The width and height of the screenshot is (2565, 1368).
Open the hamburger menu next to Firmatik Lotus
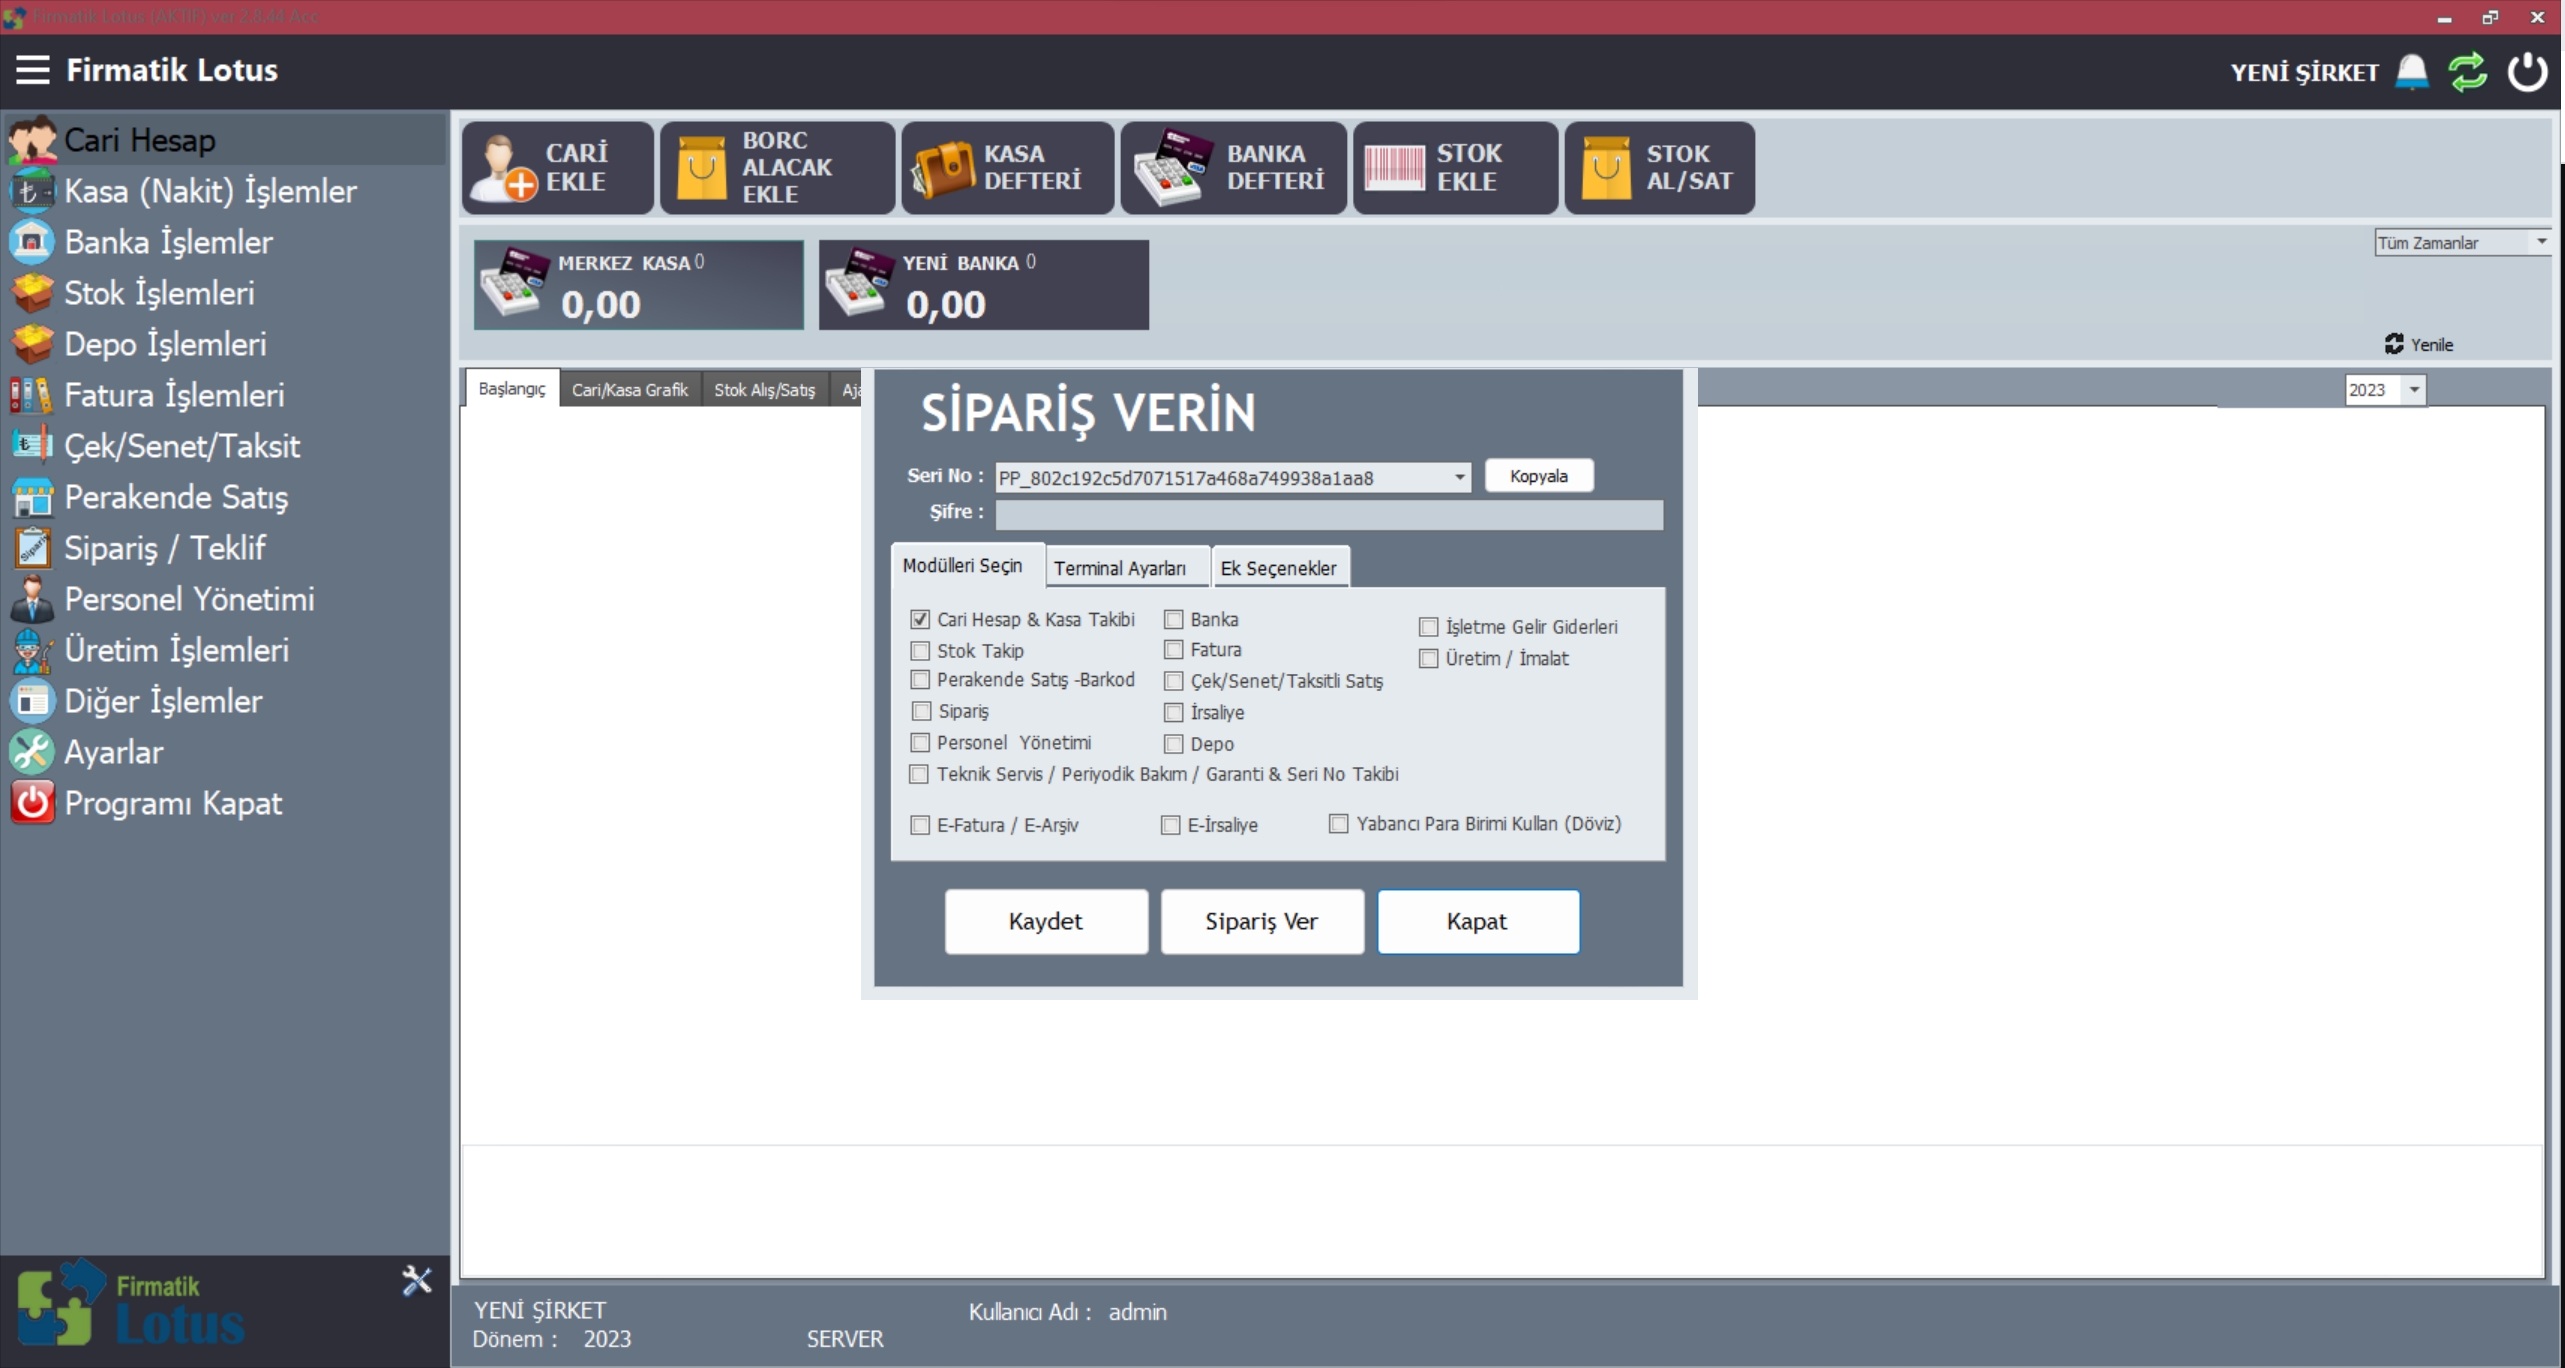32,70
